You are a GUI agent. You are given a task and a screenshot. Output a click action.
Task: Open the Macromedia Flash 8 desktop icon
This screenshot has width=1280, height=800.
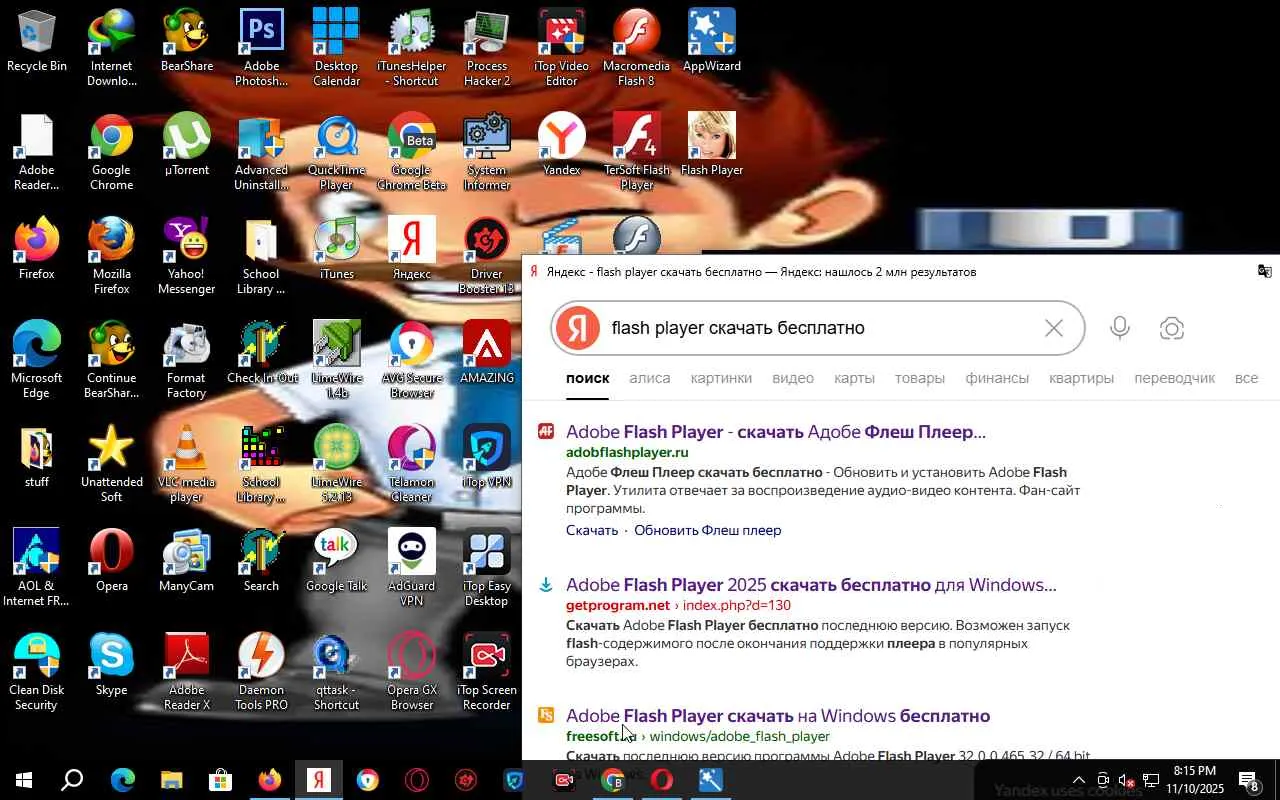coord(637,48)
